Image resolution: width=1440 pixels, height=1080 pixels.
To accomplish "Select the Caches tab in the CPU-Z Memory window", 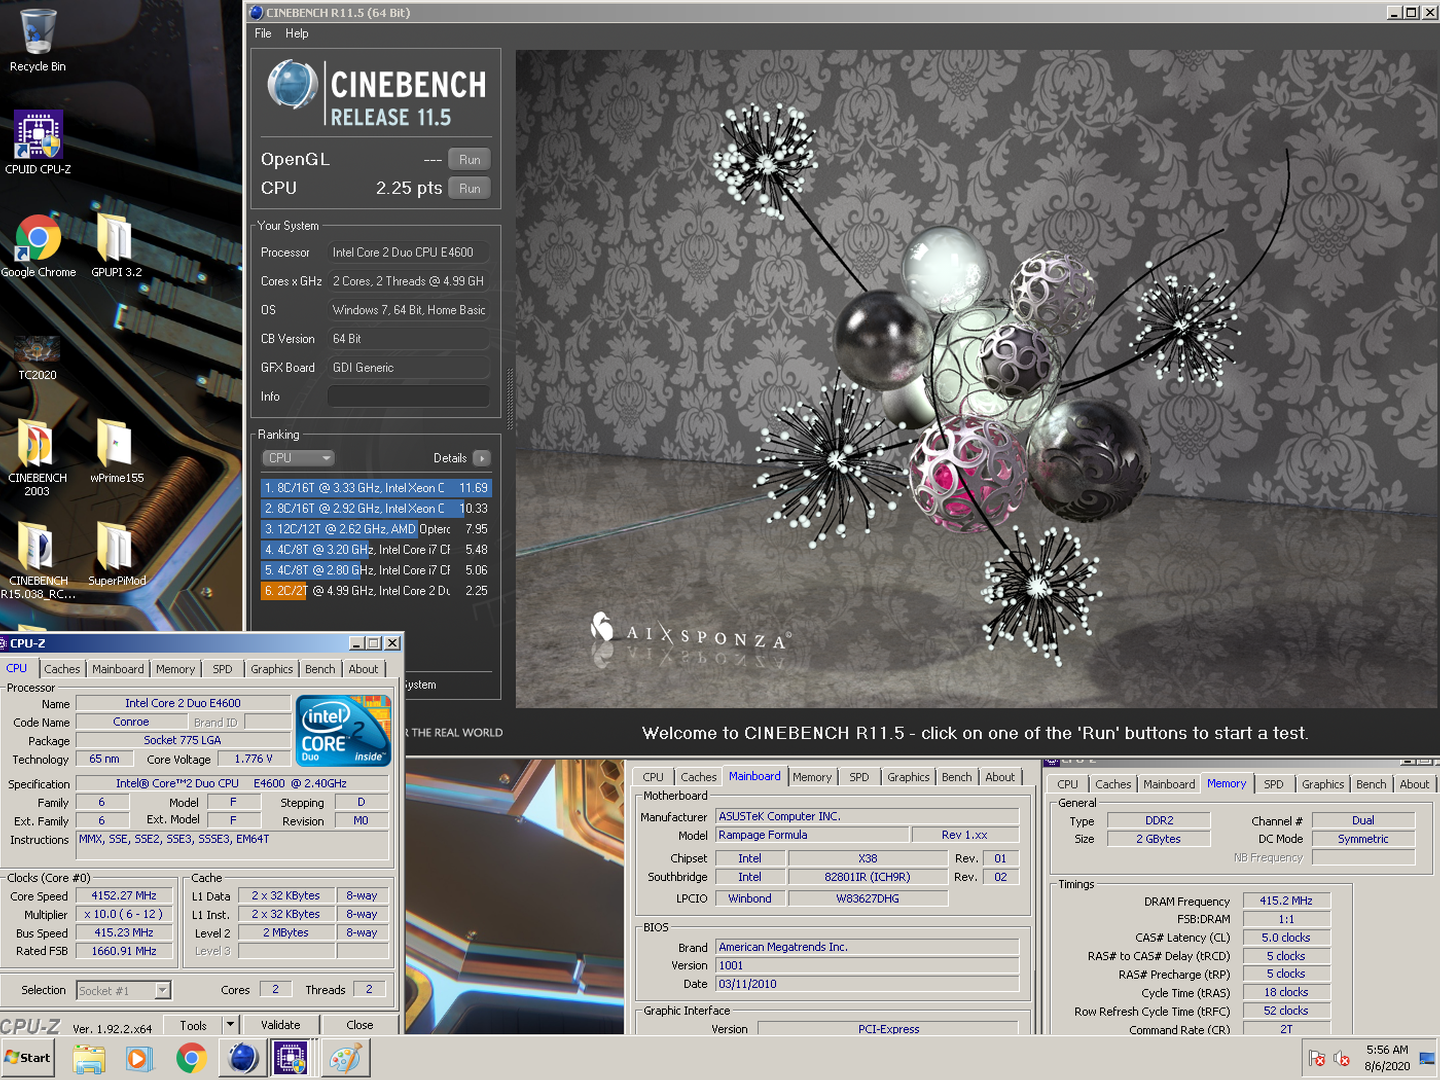I will 1113,784.
